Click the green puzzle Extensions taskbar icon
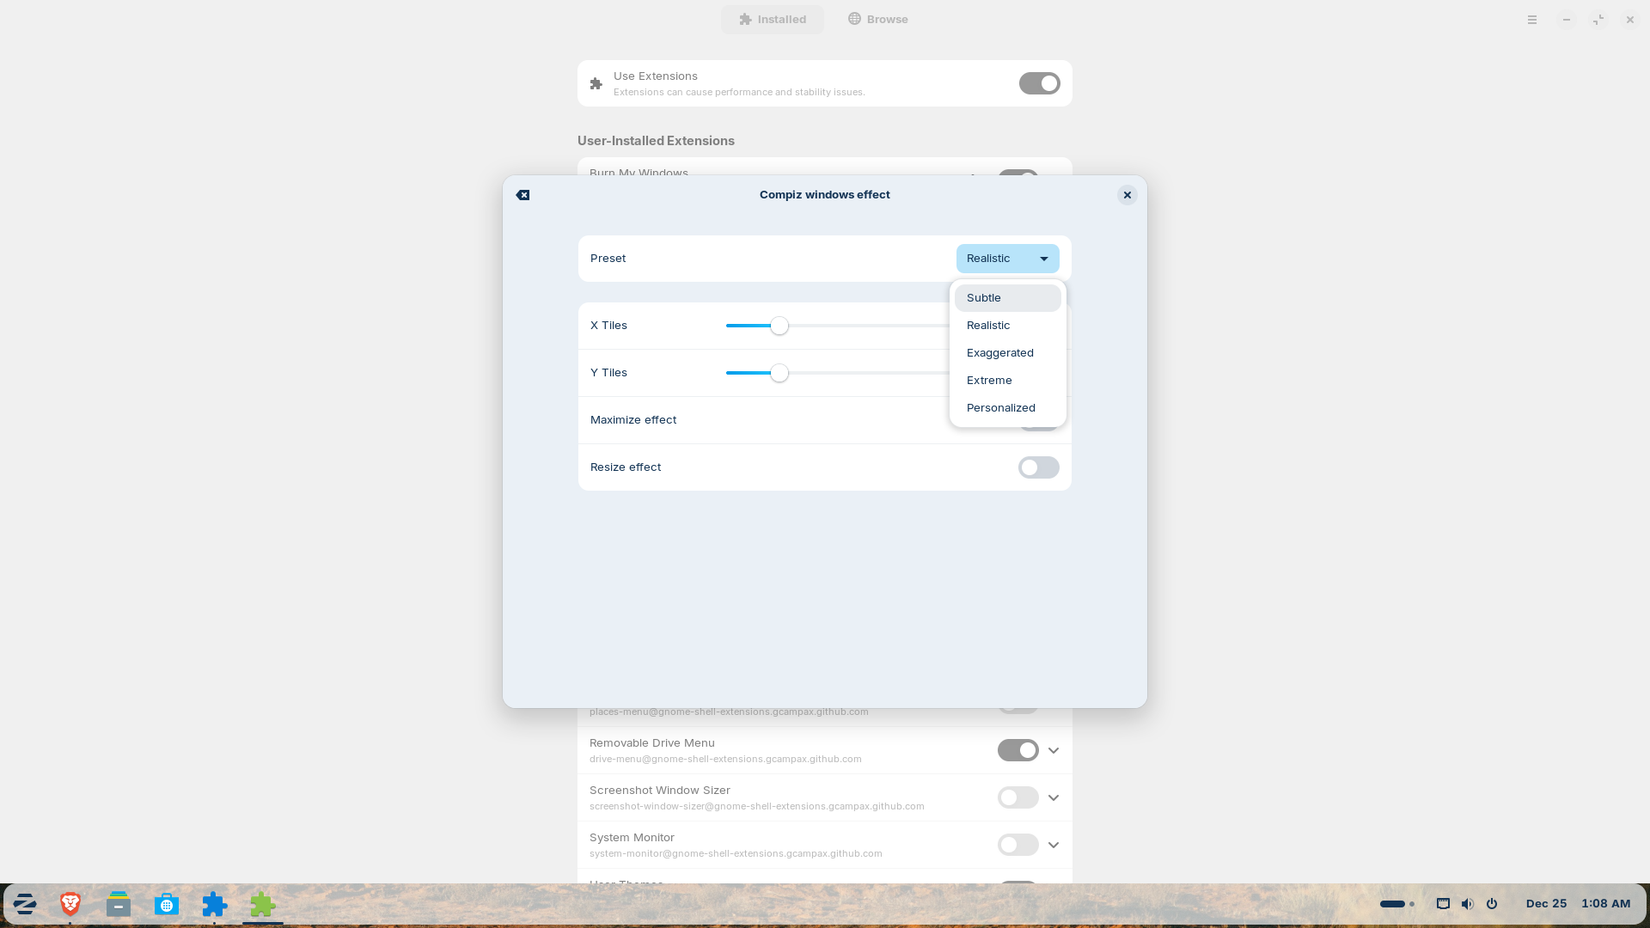1650x928 pixels. pos(262,904)
